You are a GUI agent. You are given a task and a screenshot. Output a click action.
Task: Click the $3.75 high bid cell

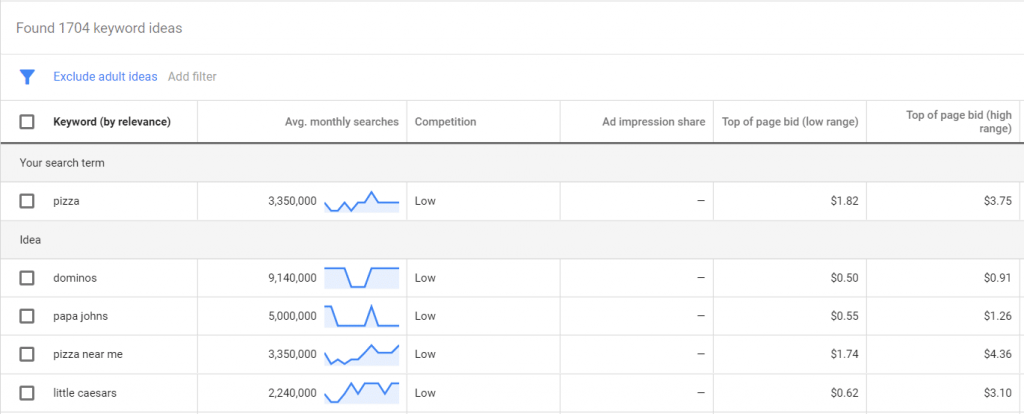click(x=998, y=201)
